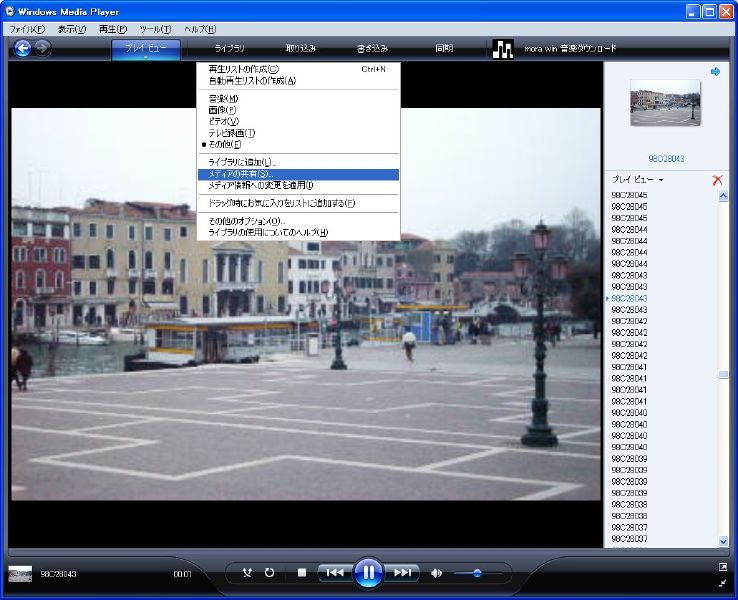Viewport: 738px width, 600px height.
Task: Pause playback with the center blue button
Action: [x=368, y=573]
